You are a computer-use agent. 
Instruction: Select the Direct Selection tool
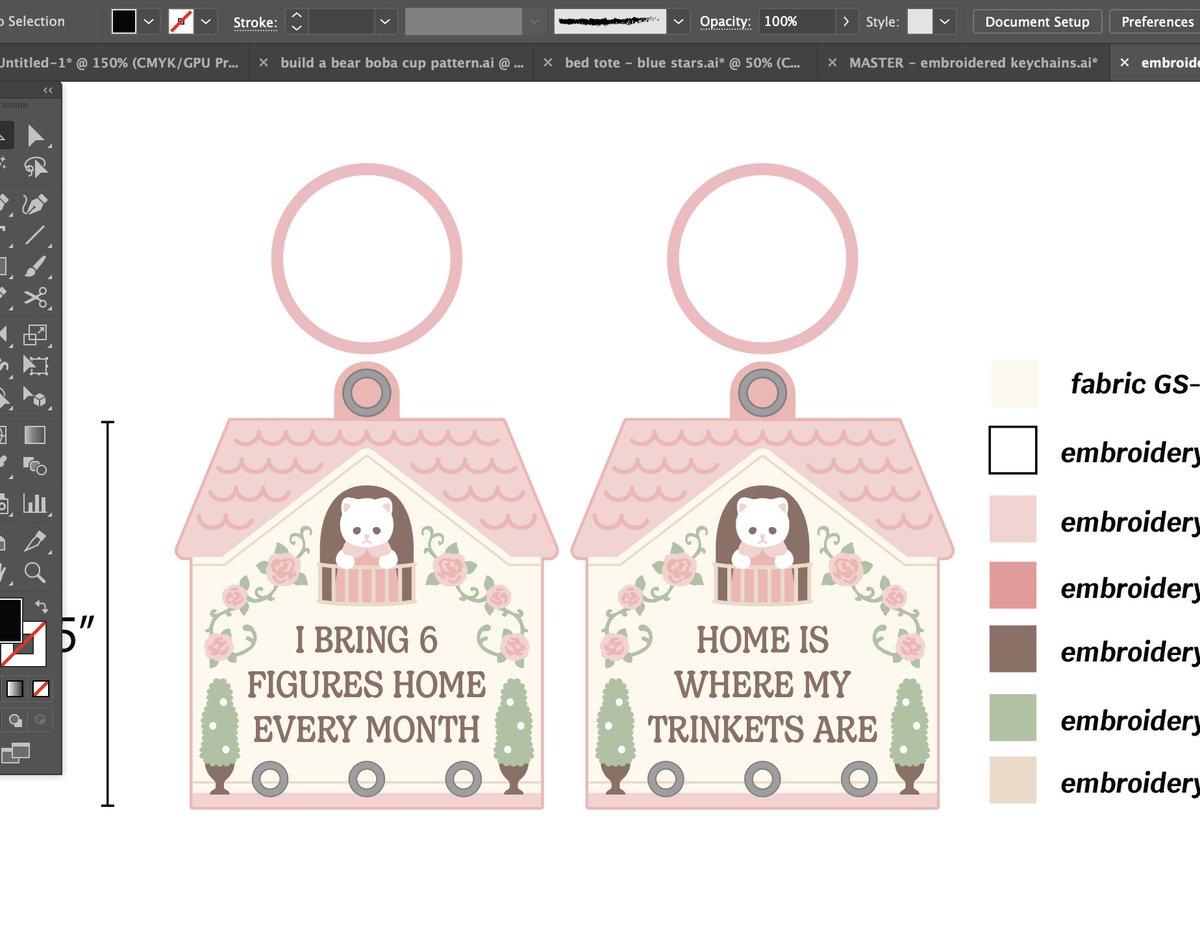[36, 135]
